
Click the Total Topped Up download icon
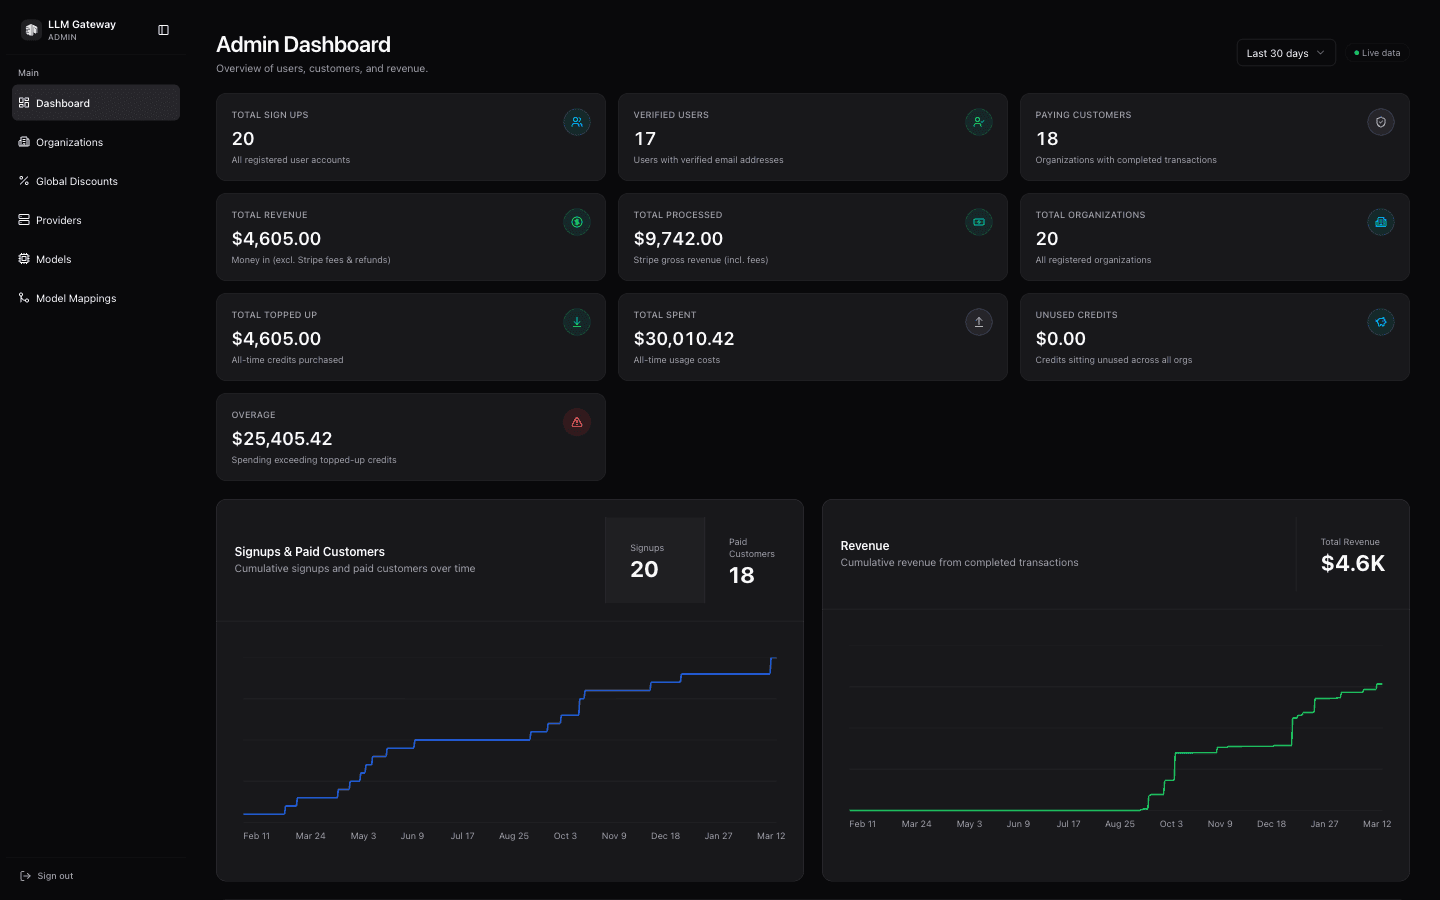tap(577, 322)
